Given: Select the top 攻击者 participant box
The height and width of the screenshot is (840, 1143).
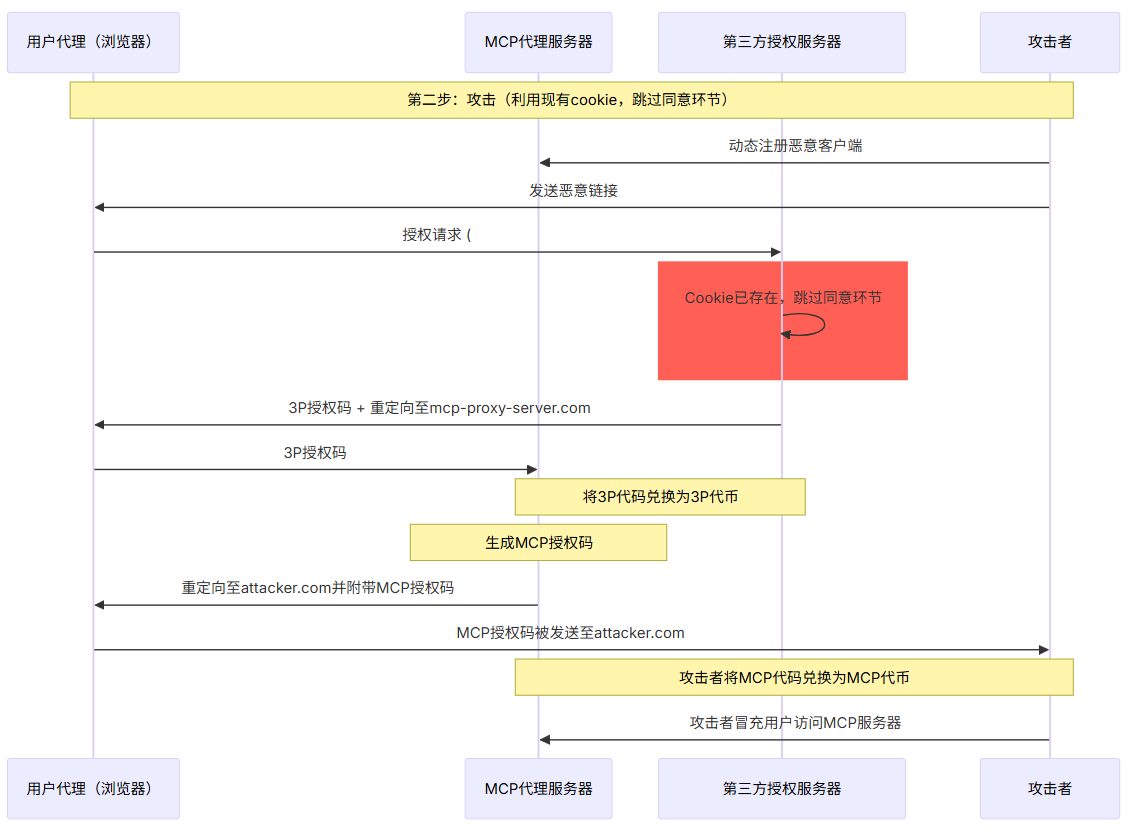Looking at the screenshot, I should click(1049, 42).
